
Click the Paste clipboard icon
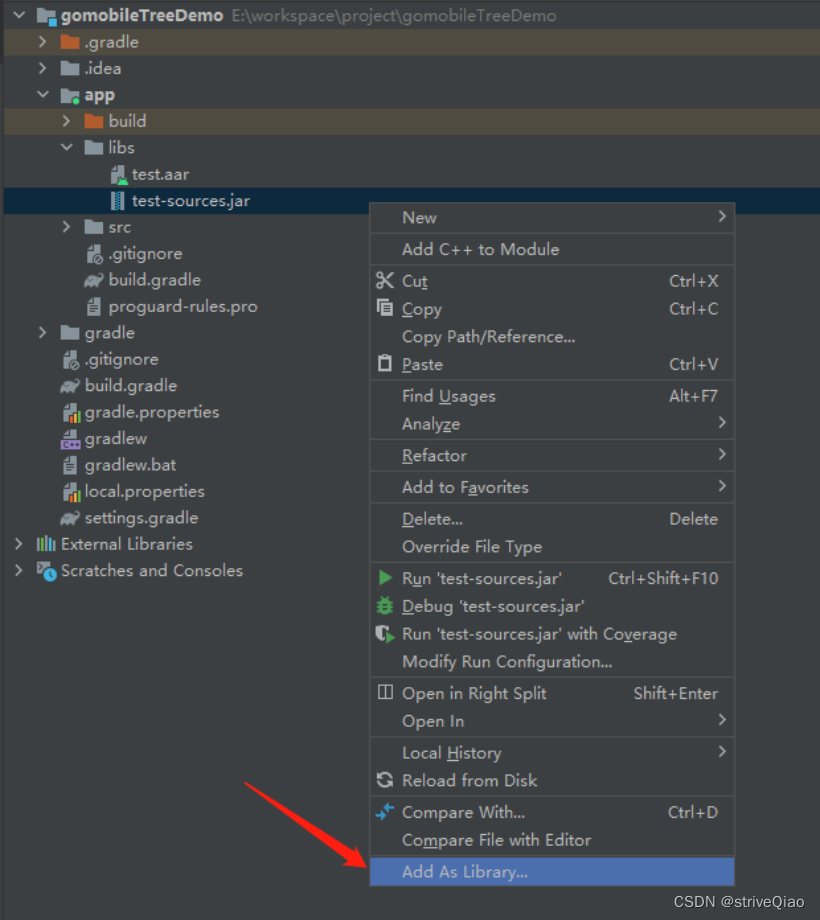[385, 363]
